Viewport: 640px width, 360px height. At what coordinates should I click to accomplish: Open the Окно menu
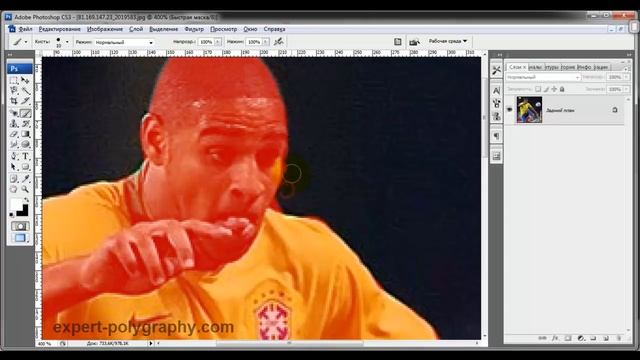coord(250,29)
